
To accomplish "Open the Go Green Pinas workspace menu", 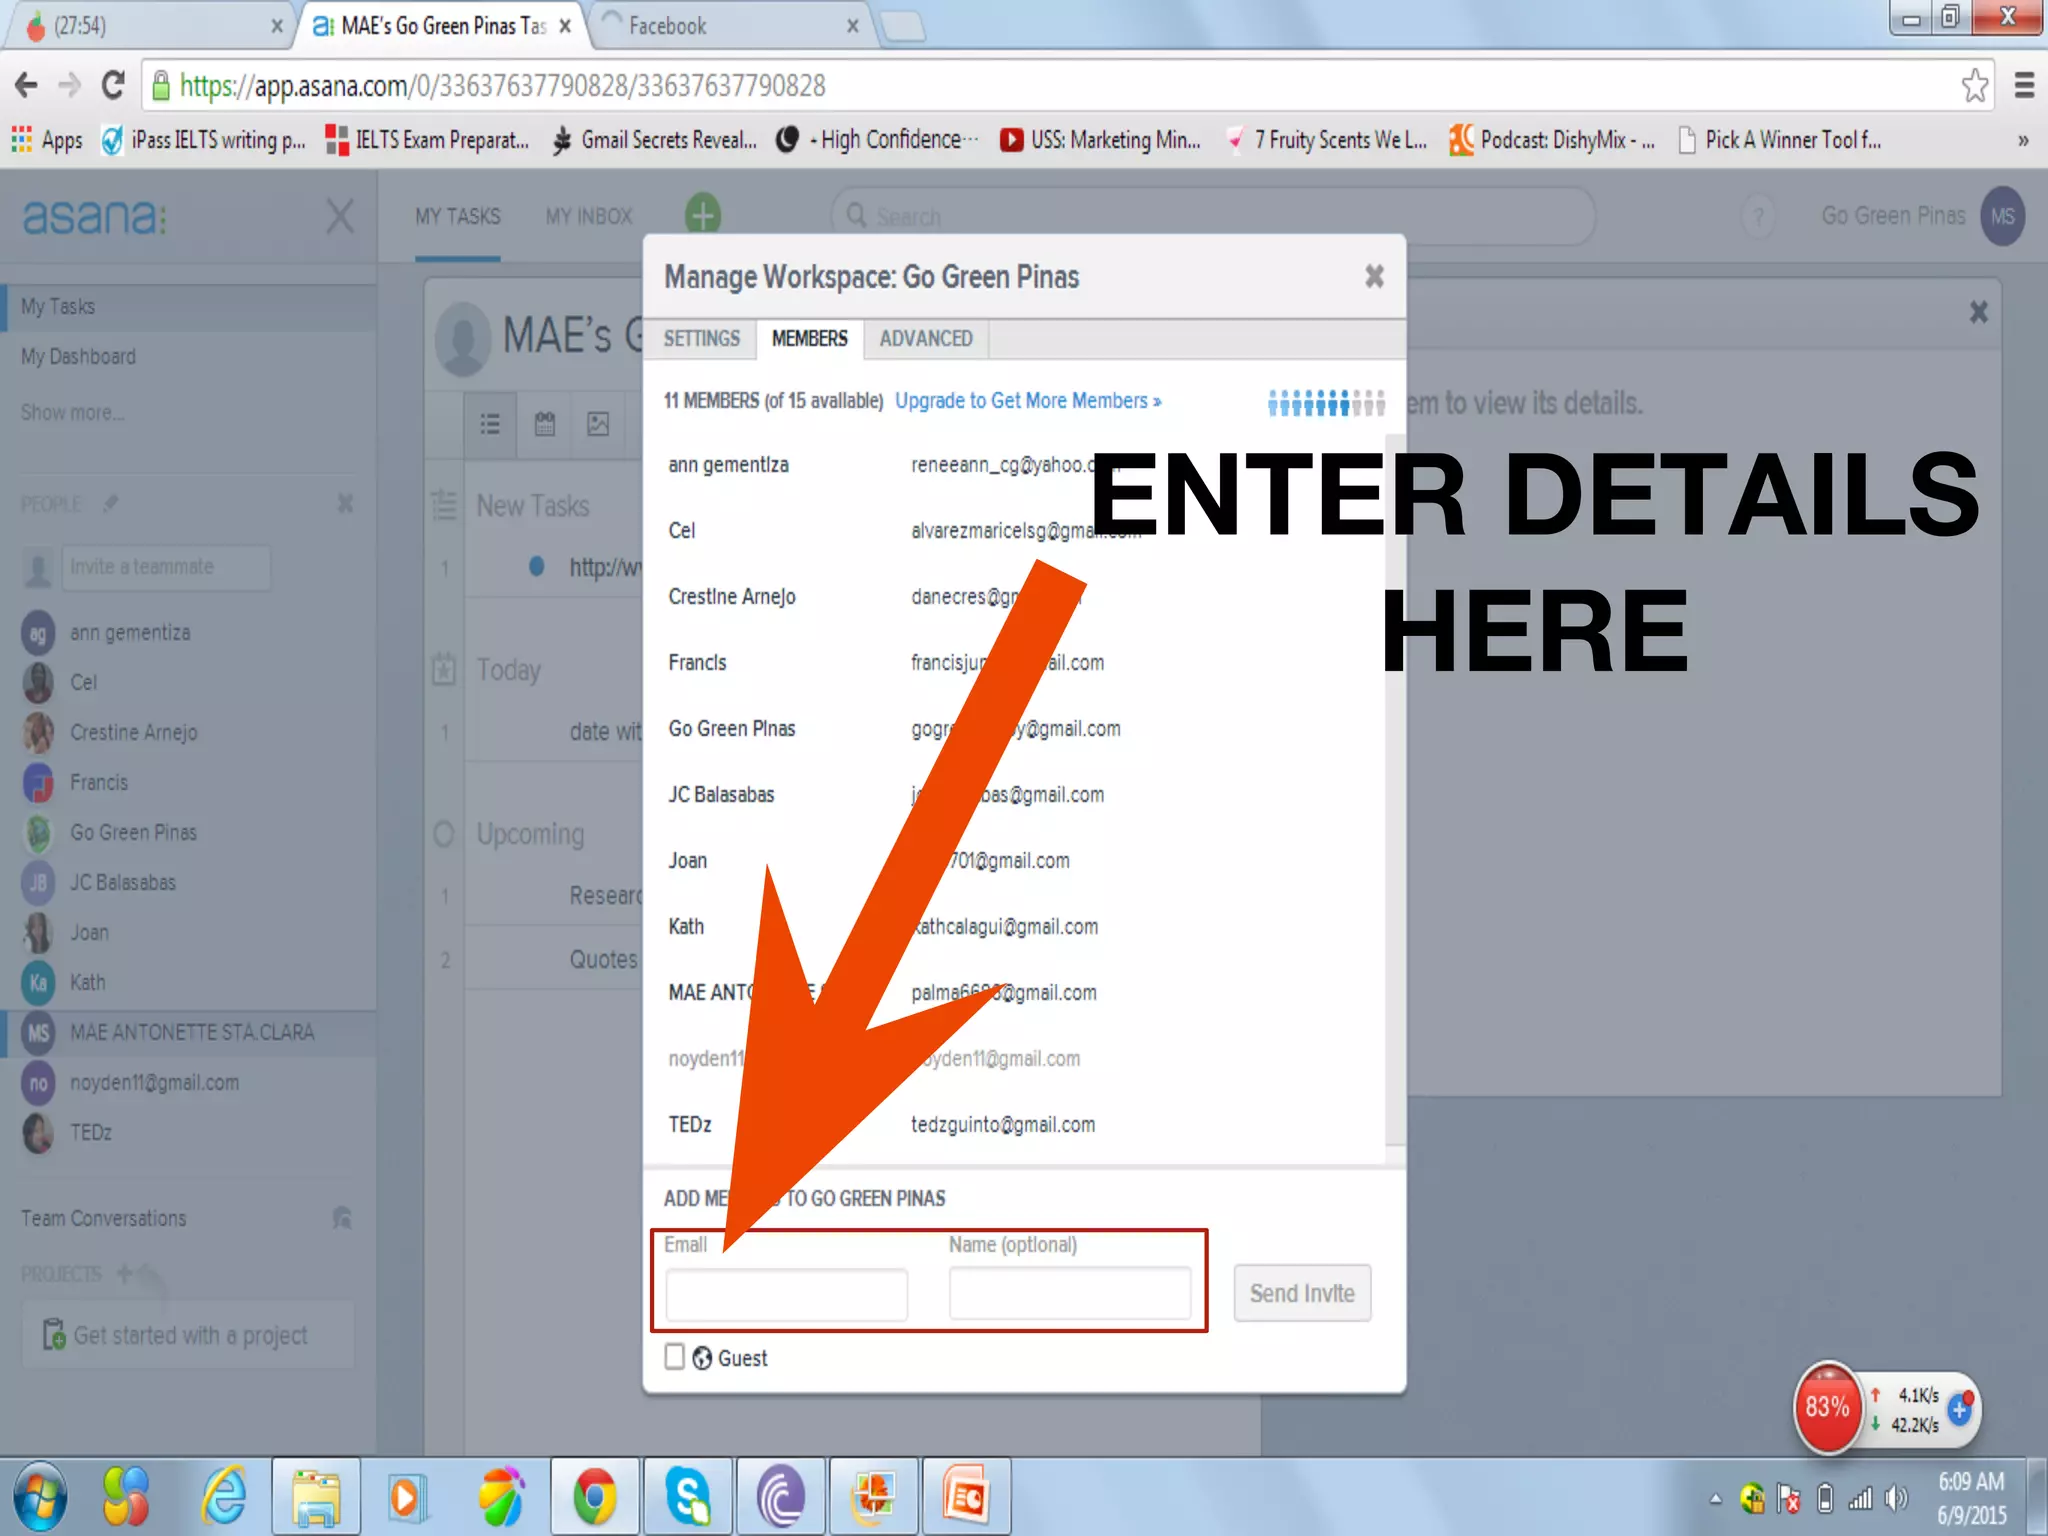I will pos(1893,216).
